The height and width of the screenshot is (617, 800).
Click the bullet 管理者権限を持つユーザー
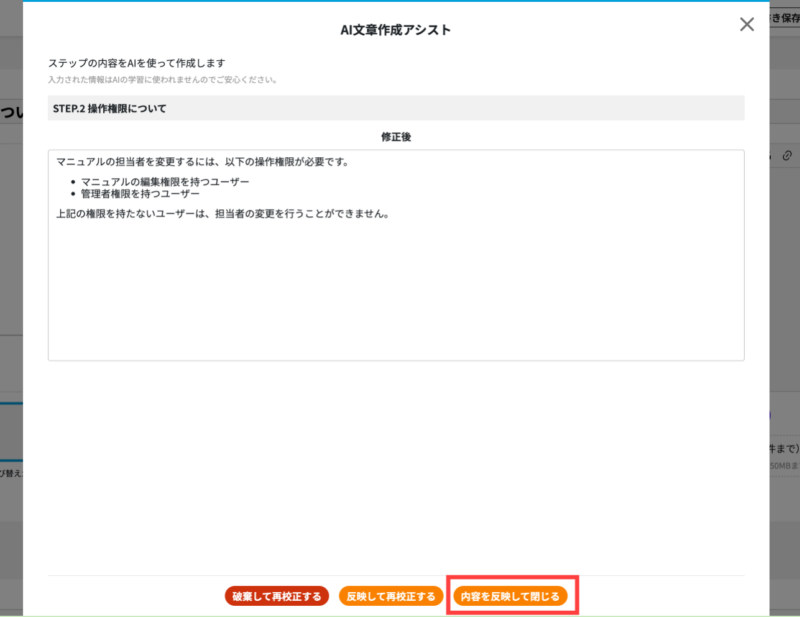pos(140,194)
